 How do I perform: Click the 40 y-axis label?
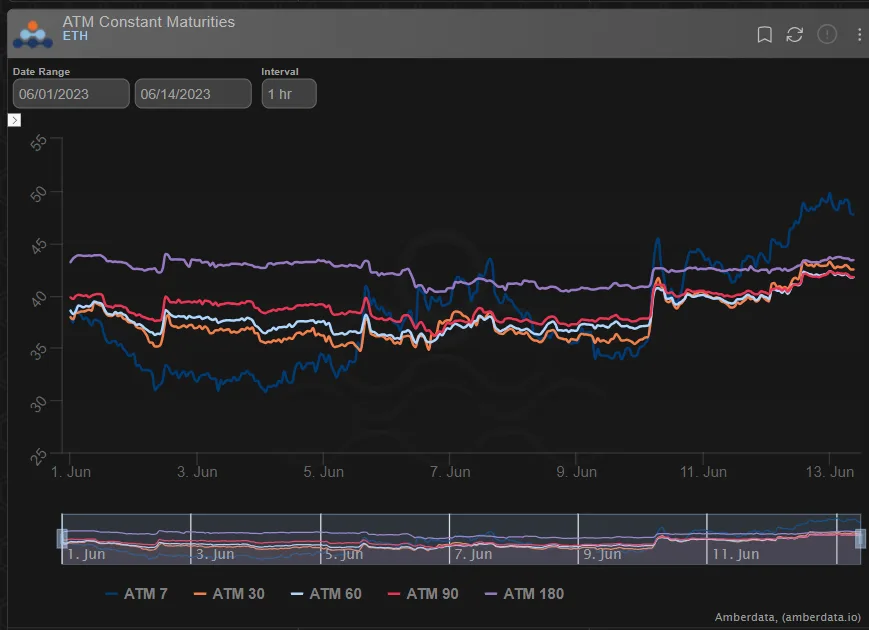tap(38, 299)
